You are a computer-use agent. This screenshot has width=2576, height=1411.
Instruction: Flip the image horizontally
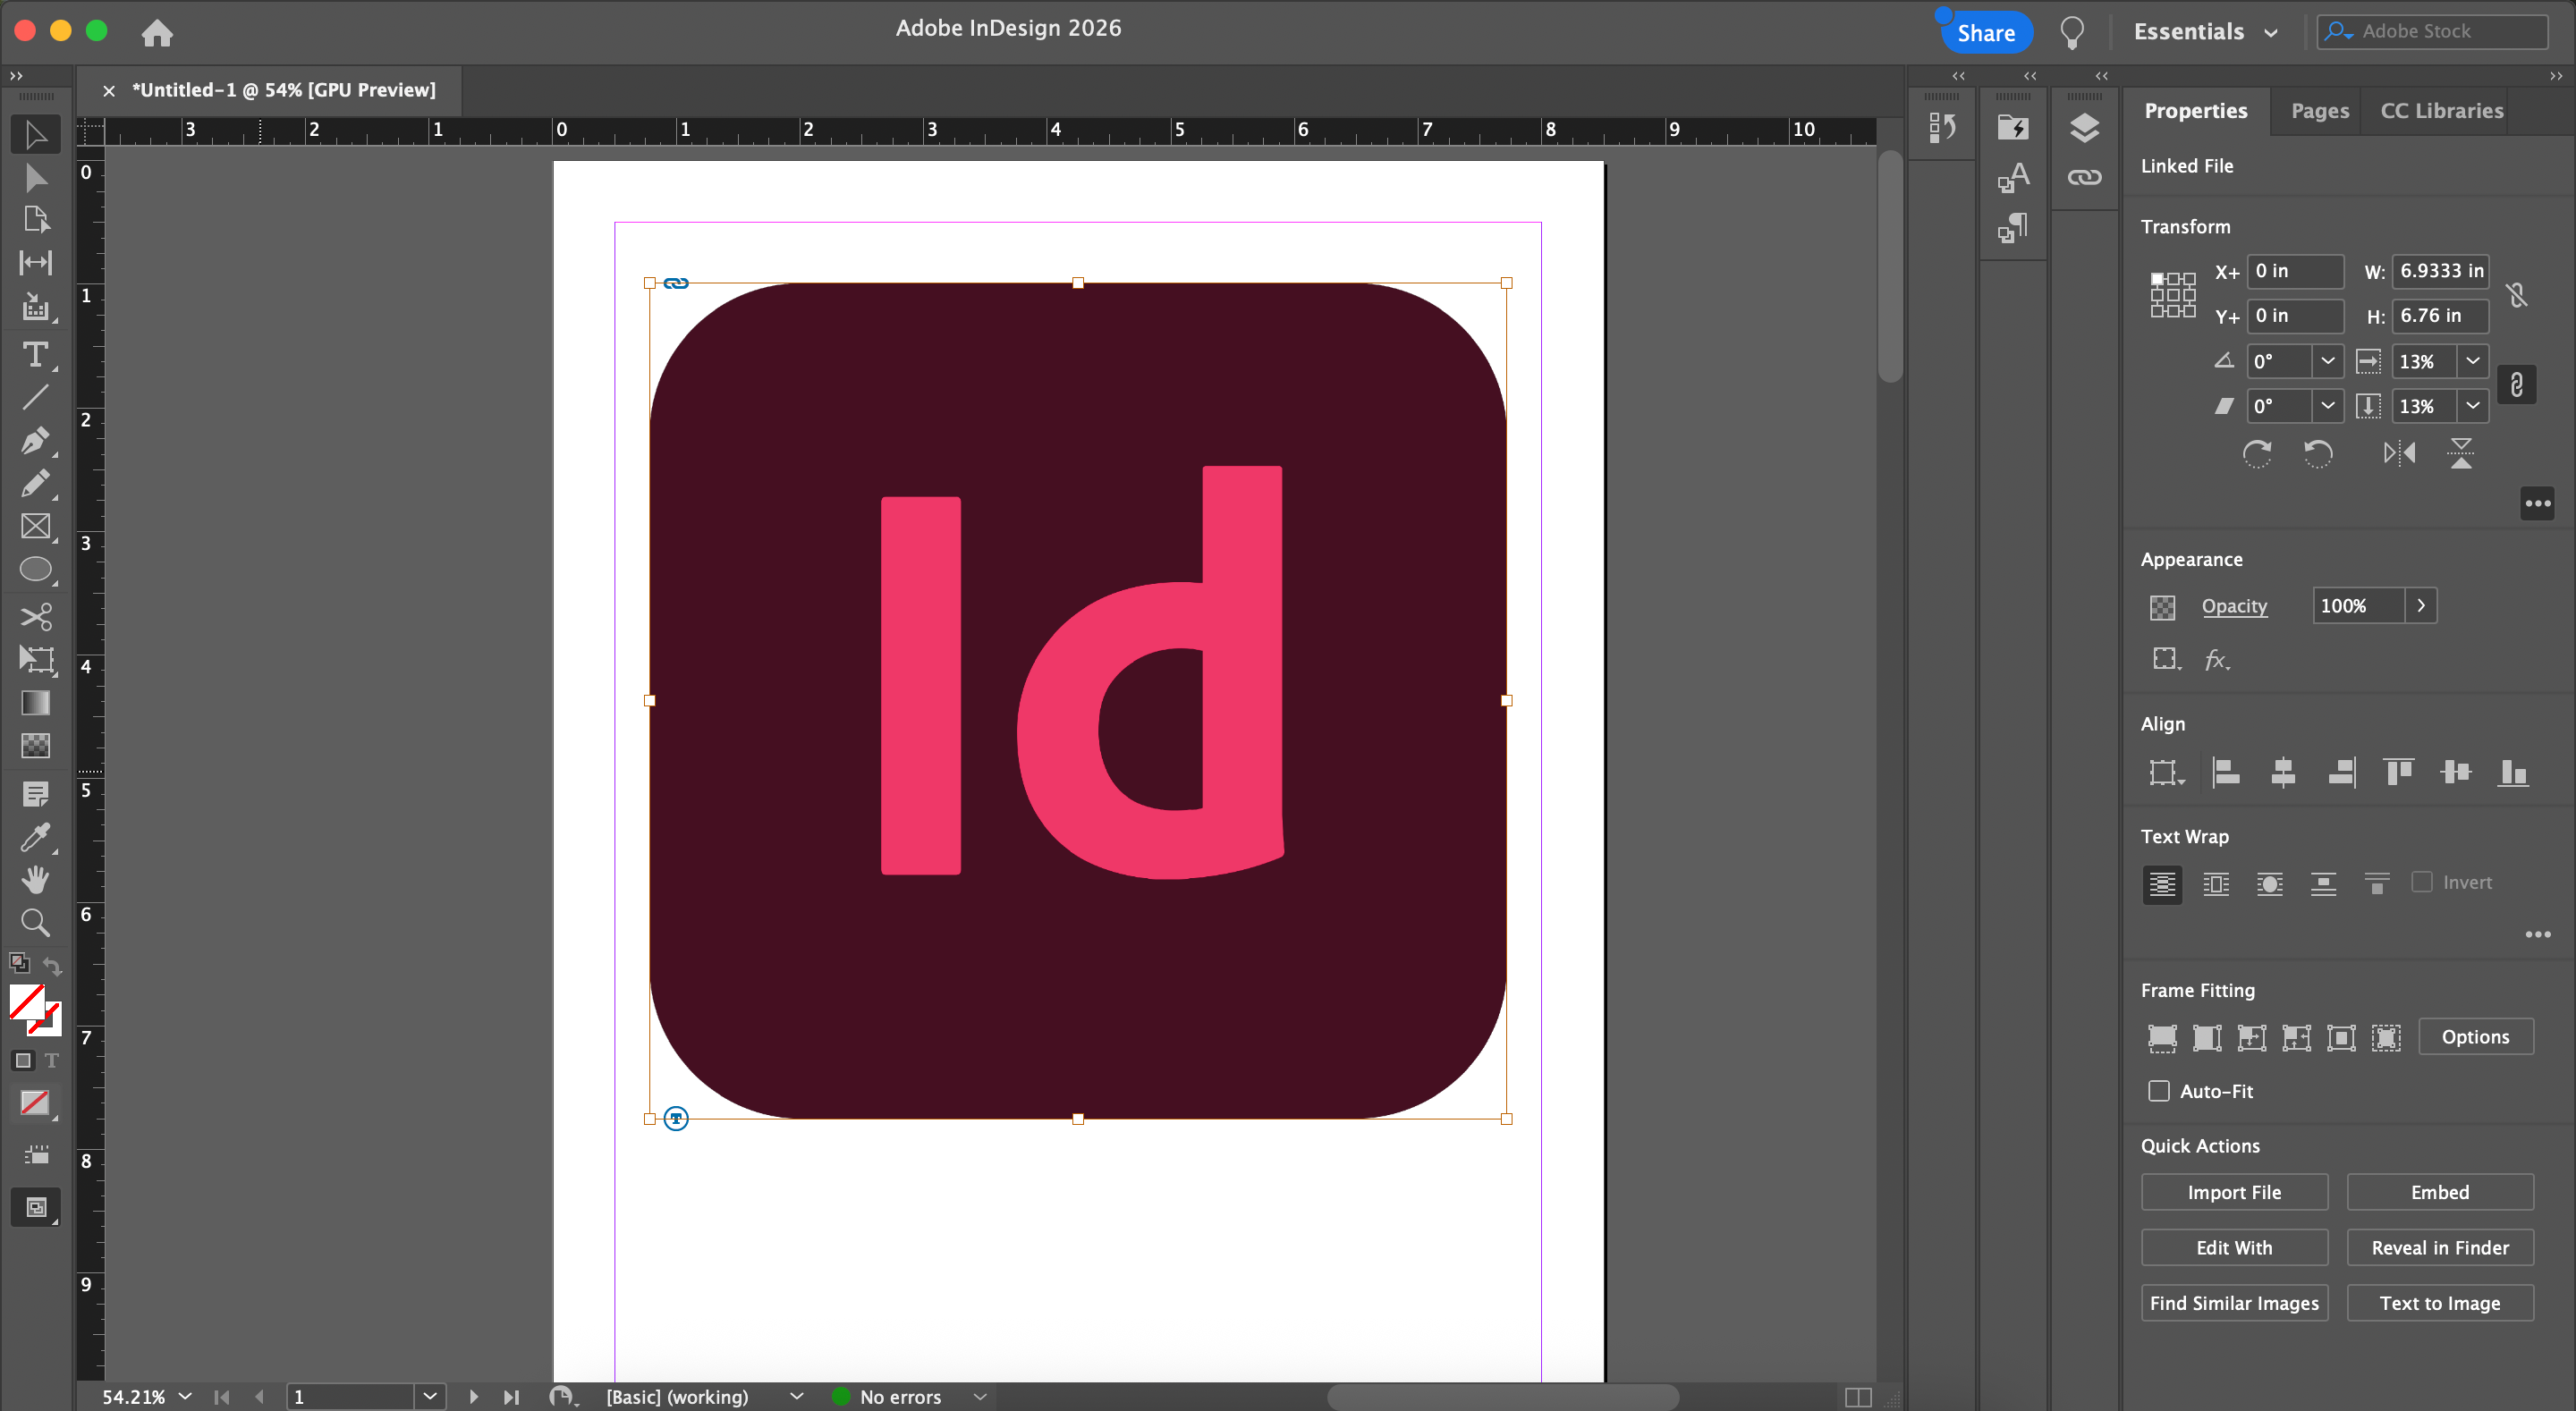[2399, 453]
